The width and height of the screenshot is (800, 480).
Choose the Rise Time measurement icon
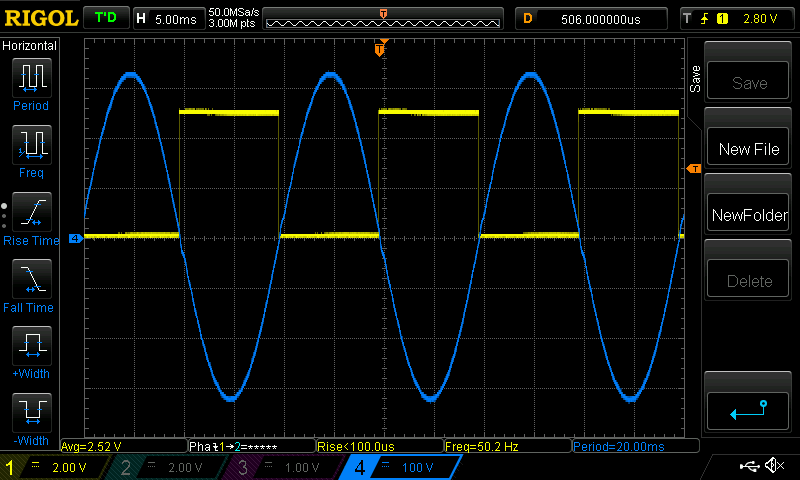(x=30, y=214)
